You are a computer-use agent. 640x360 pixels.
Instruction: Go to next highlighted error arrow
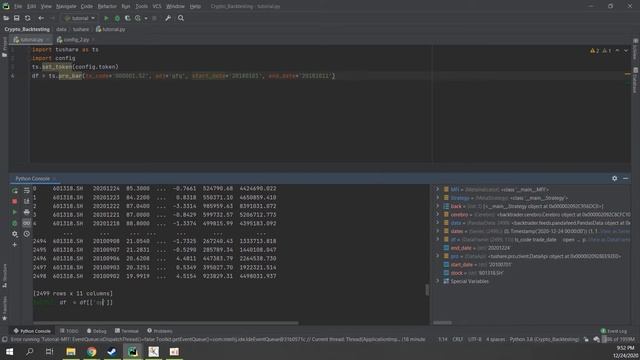point(626,51)
